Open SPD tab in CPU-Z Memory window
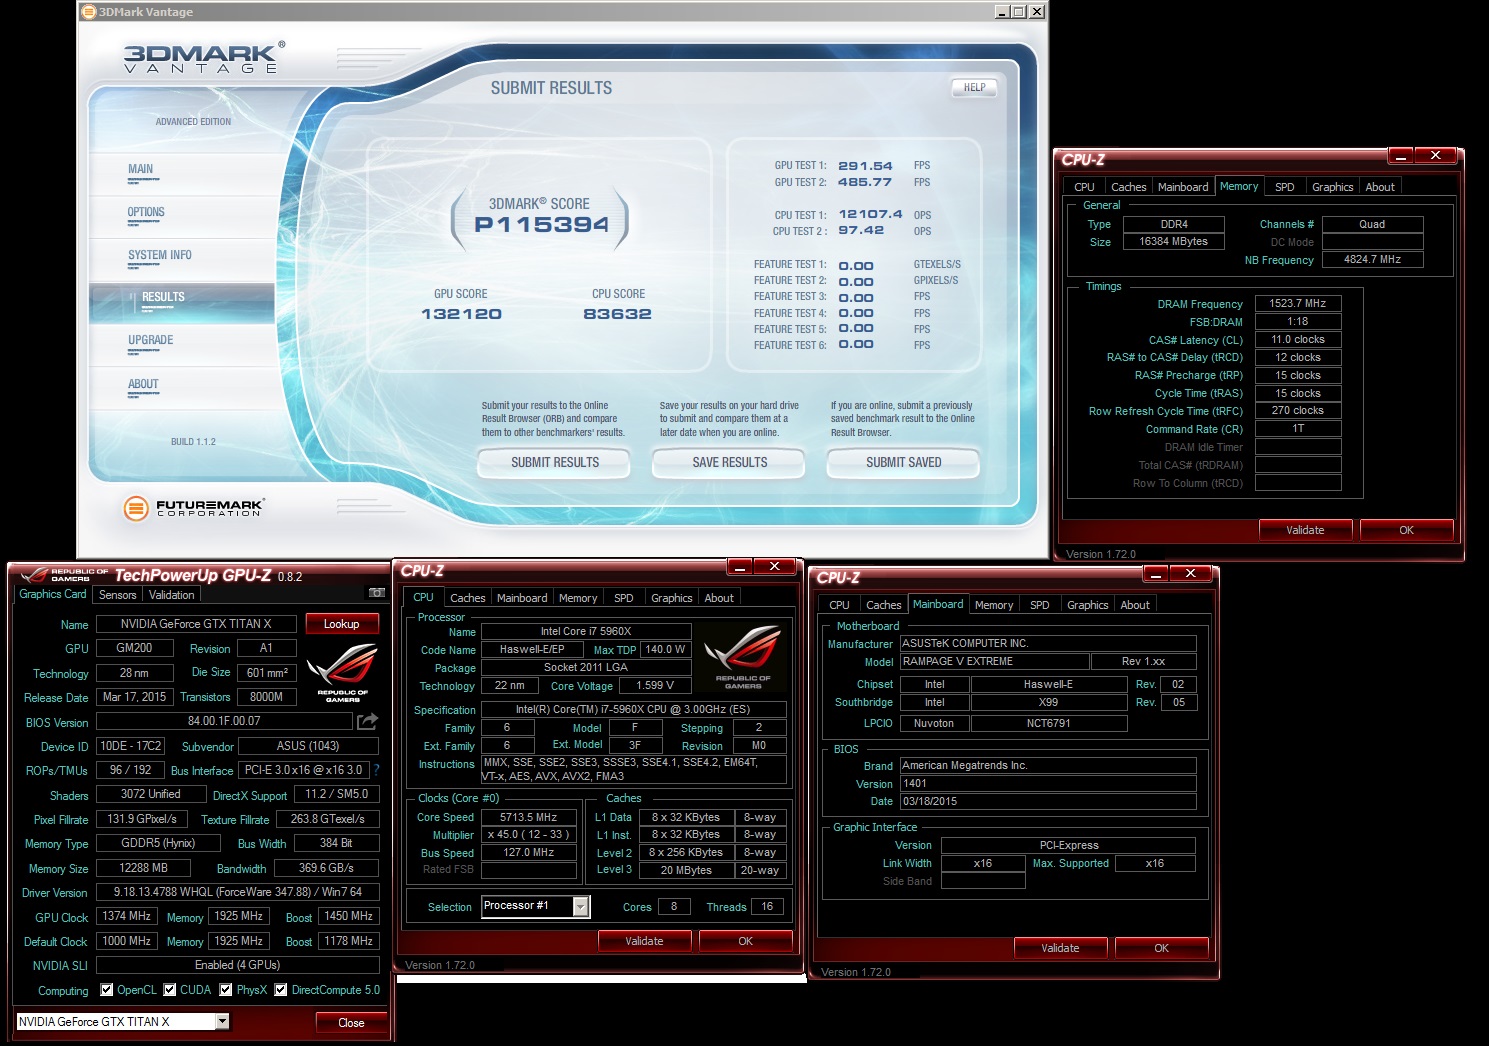 tap(1285, 187)
